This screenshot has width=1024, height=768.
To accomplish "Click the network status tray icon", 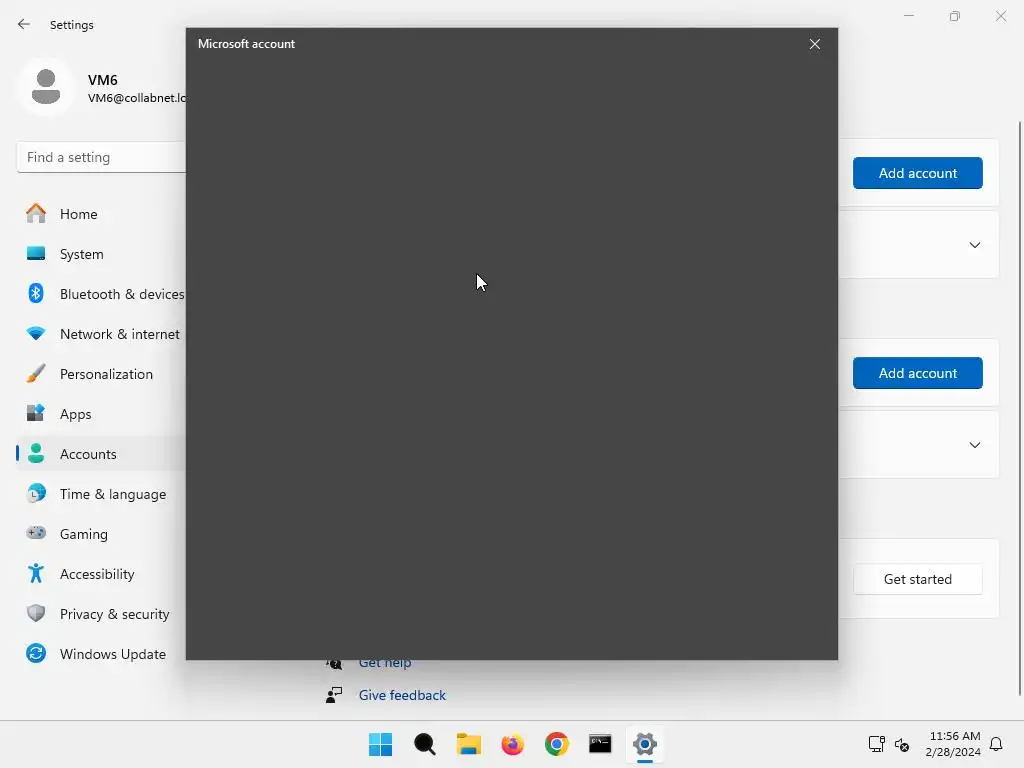I will [x=876, y=744].
